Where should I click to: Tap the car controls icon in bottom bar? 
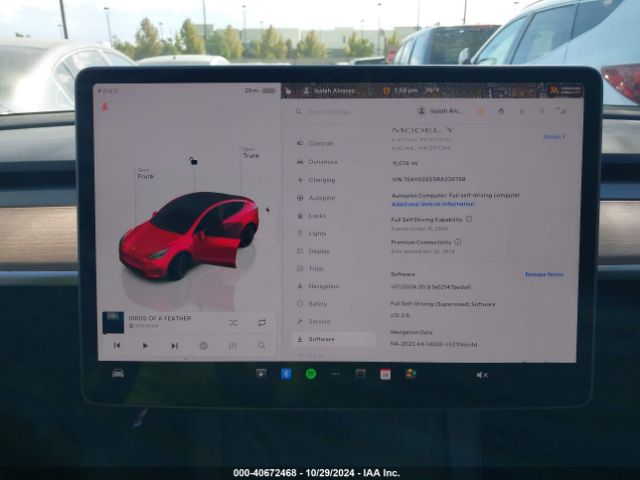[118, 373]
